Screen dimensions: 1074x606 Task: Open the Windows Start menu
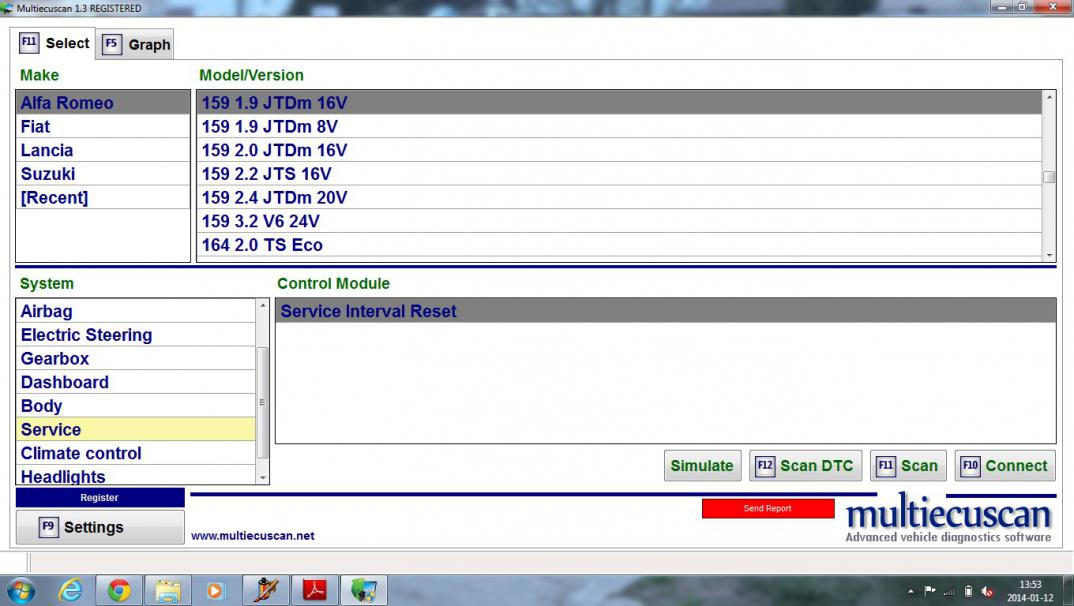click(x=20, y=590)
